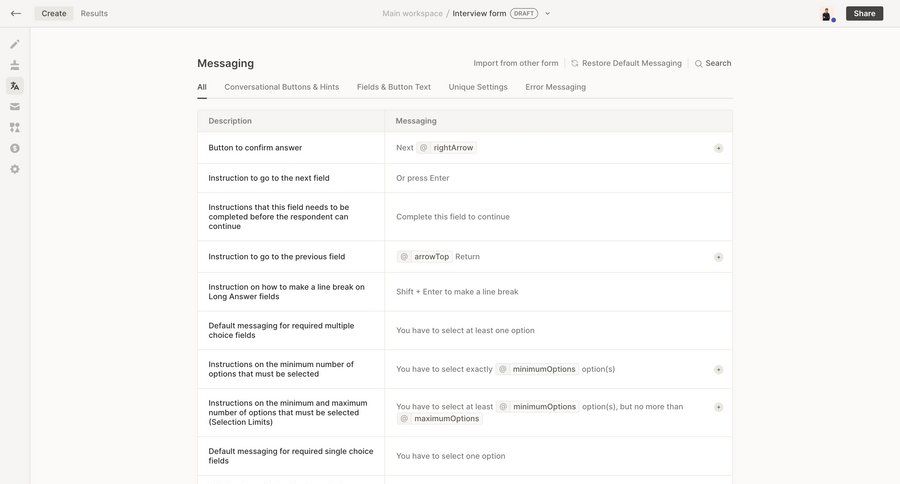Open the payments dollar sidebar icon
This screenshot has height=484, width=900.
point(15,148)
